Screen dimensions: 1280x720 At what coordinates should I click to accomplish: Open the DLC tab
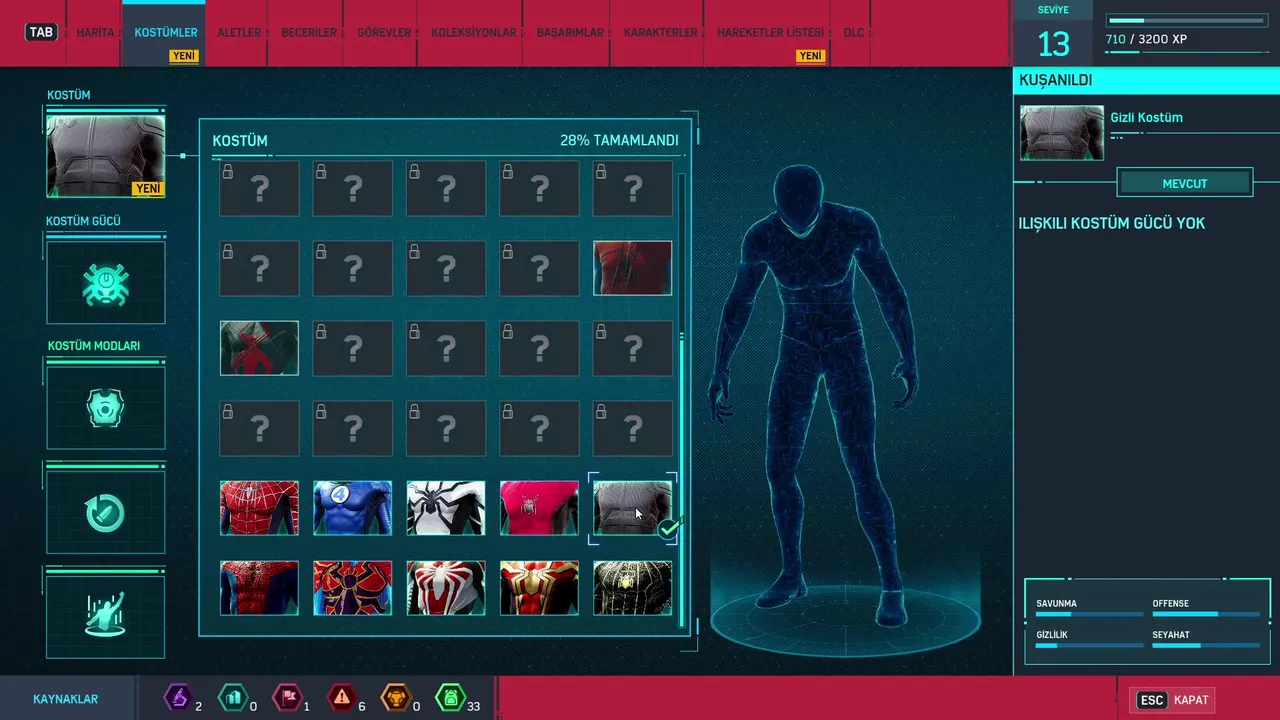(853, 33)
